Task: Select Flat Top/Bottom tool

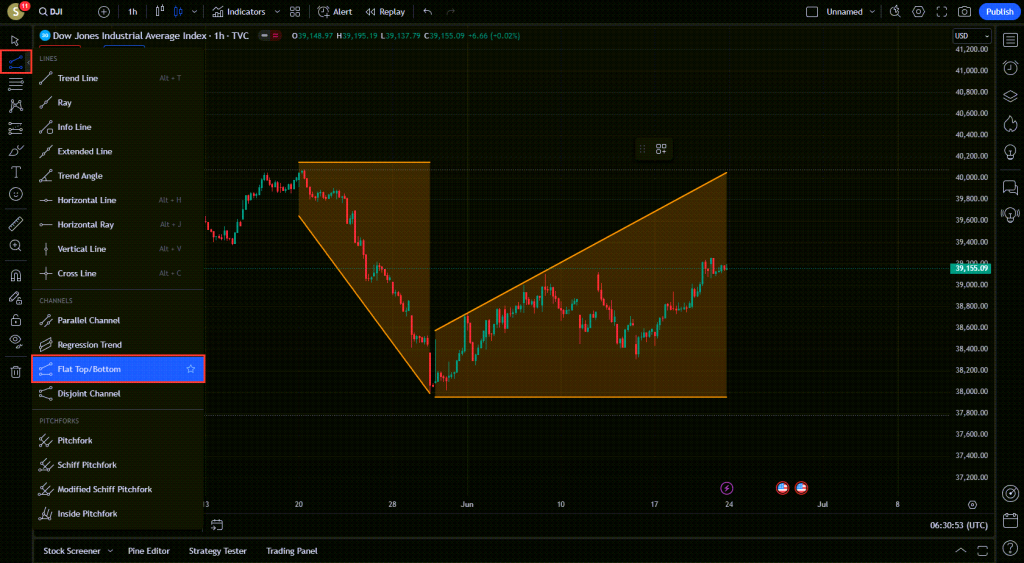Action: (118, 369)
